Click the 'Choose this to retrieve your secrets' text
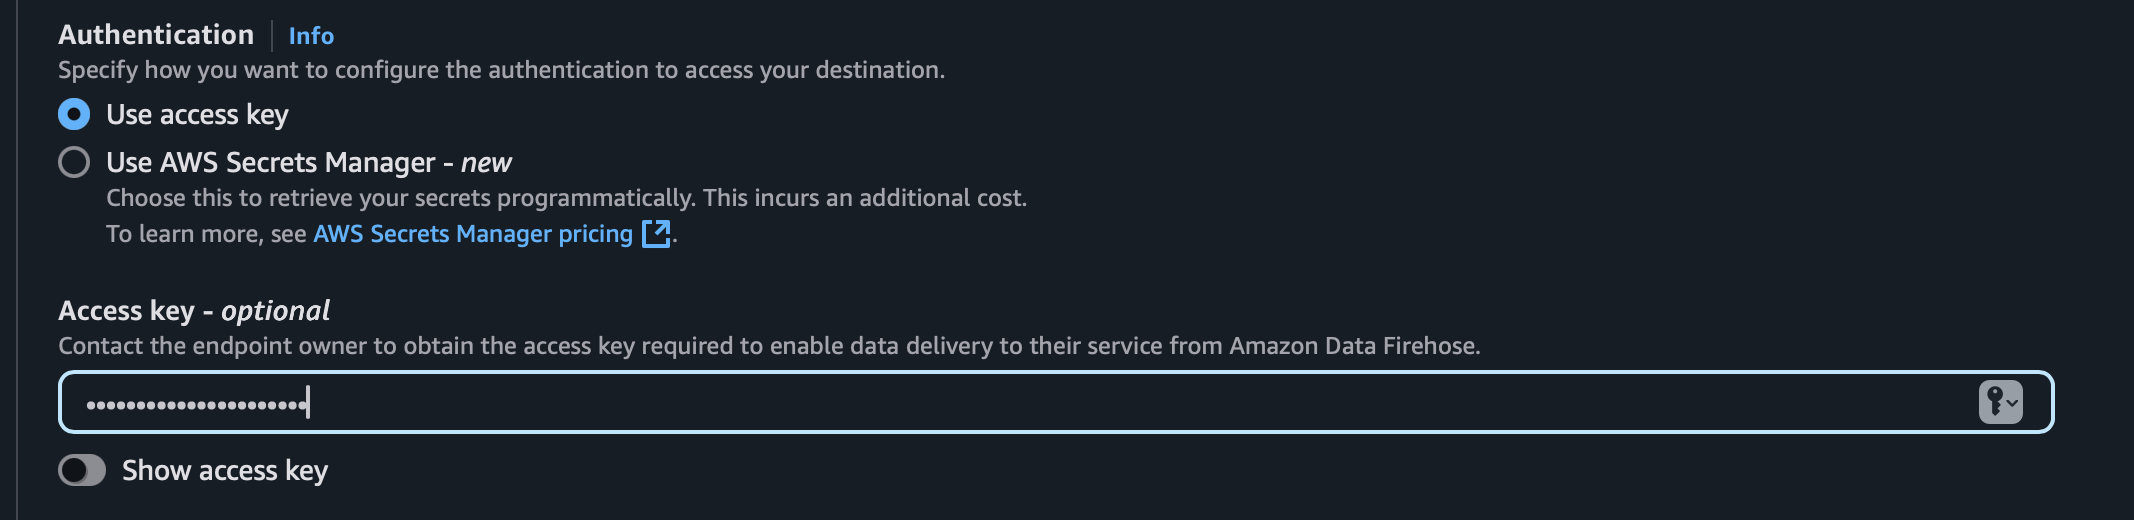Image resolution: width=2134 pixels, height=520 pixels. 566,198
